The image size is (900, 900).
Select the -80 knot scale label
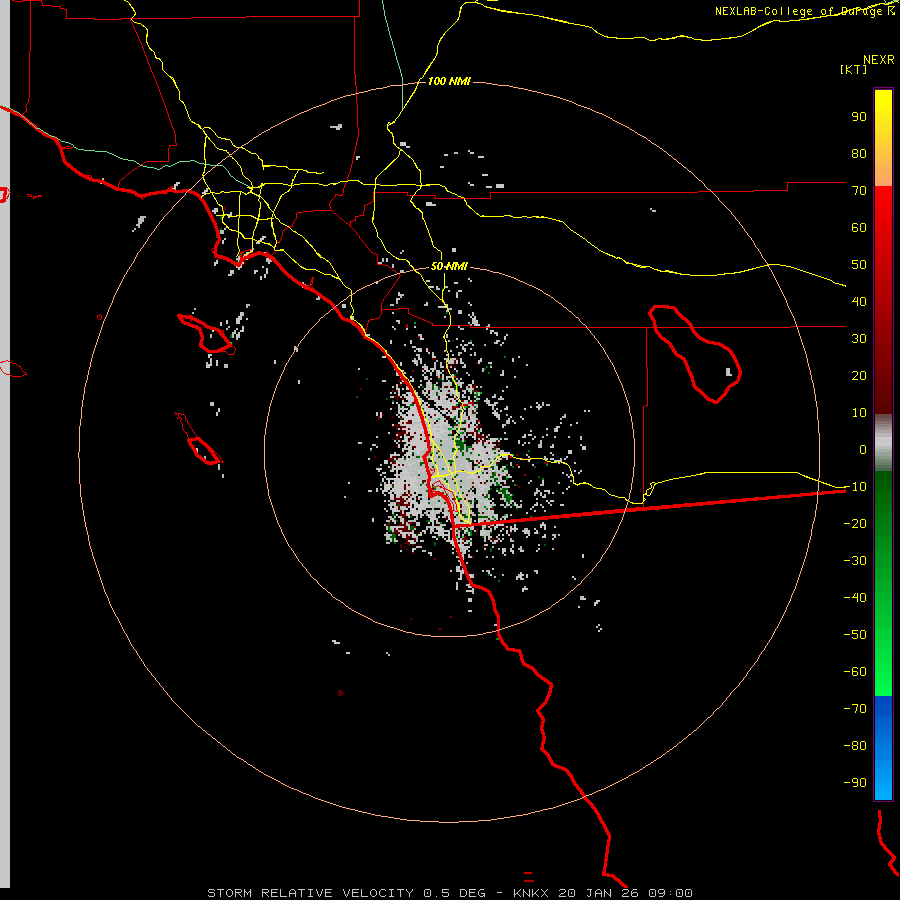[855, 746]
